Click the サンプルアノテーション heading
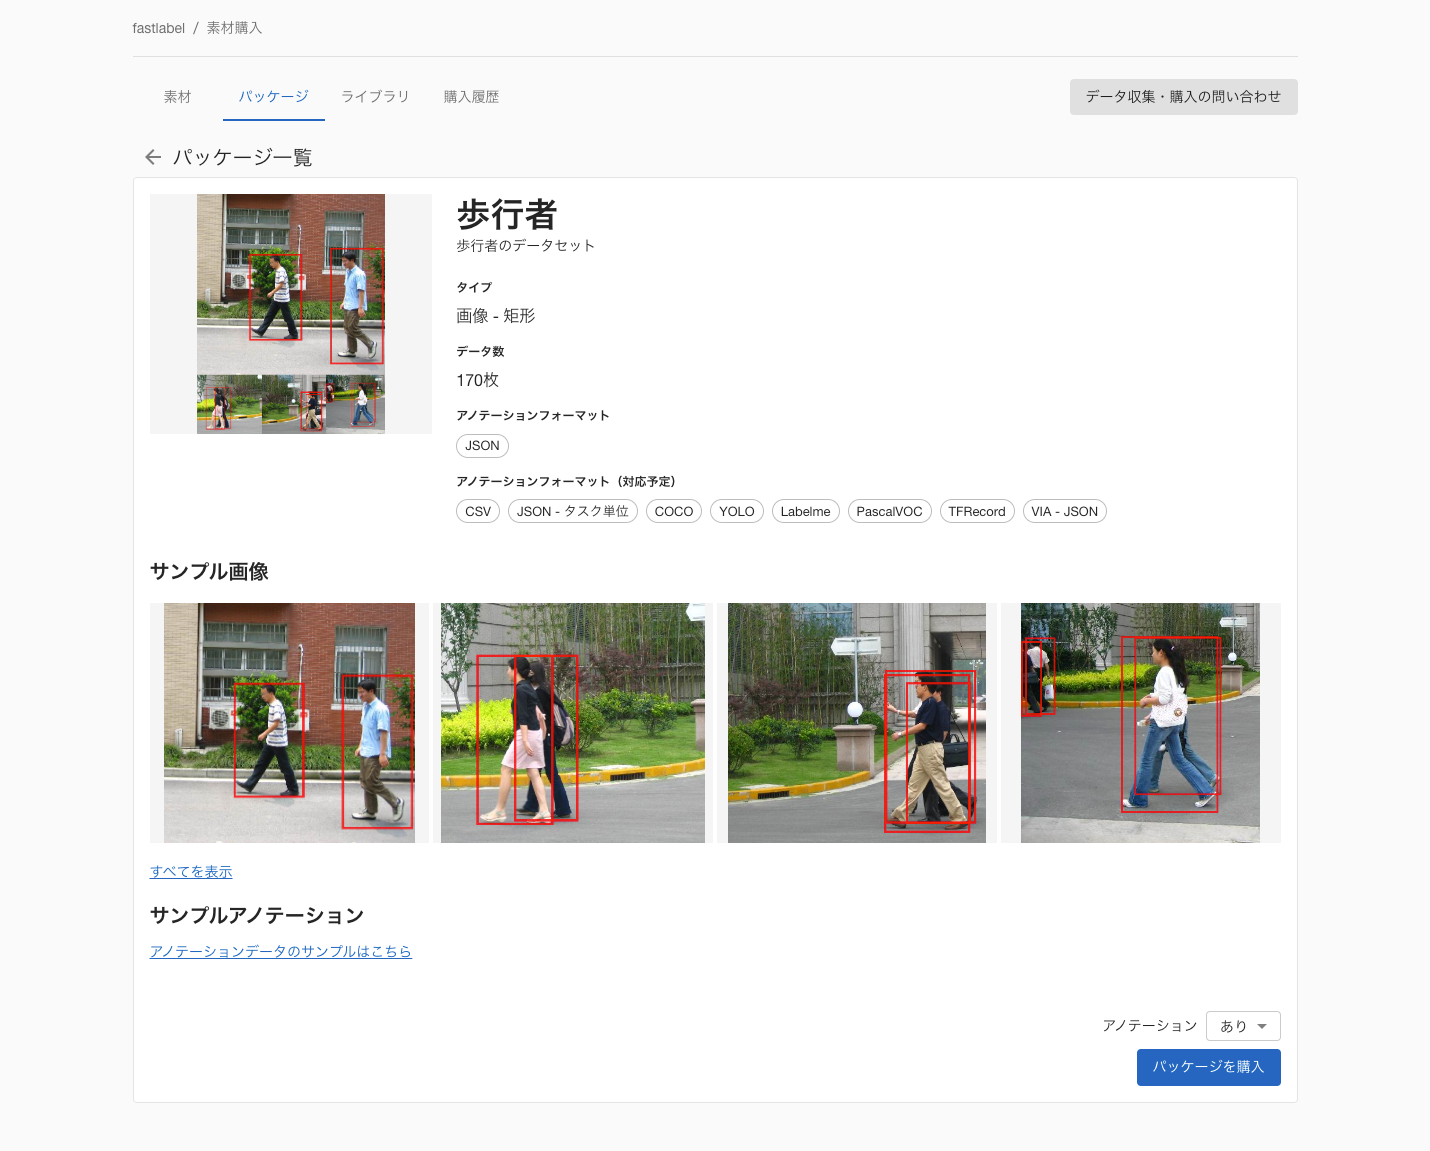The width and height of the screenshot is (1430, 1151). tap(257, 916)
